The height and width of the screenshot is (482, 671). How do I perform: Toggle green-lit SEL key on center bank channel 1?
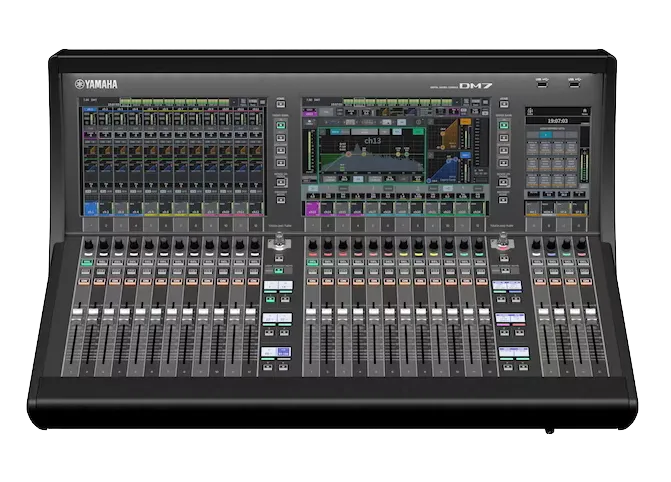point(312,262)
